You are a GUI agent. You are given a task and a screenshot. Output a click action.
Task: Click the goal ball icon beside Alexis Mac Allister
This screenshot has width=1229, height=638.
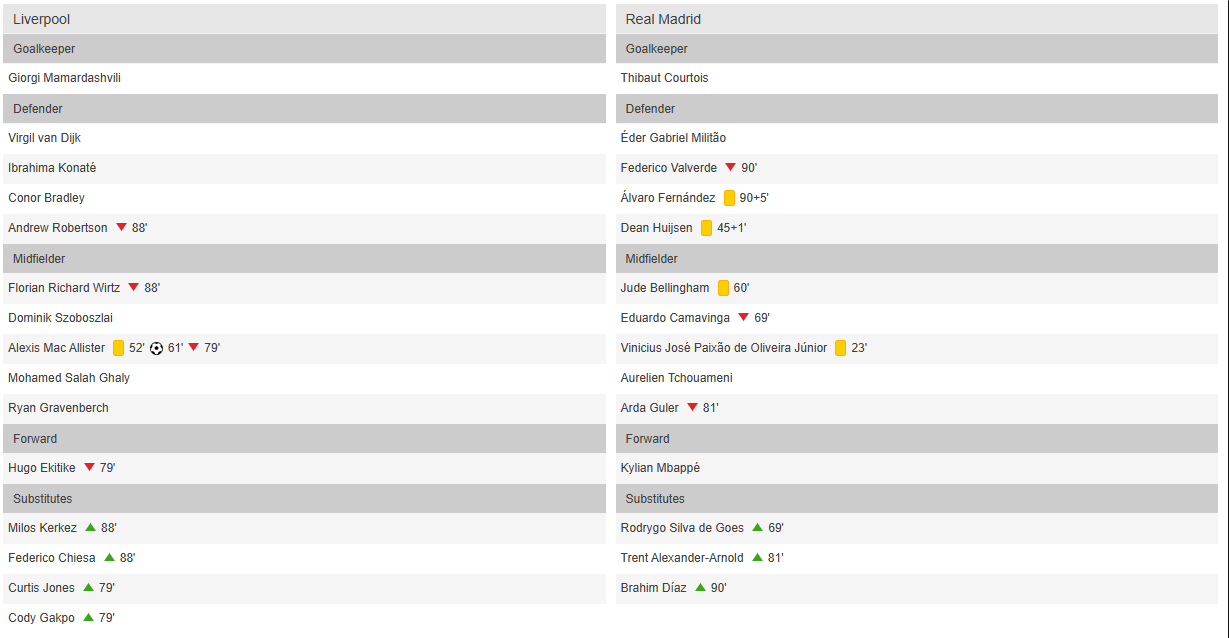pos(156,348)
